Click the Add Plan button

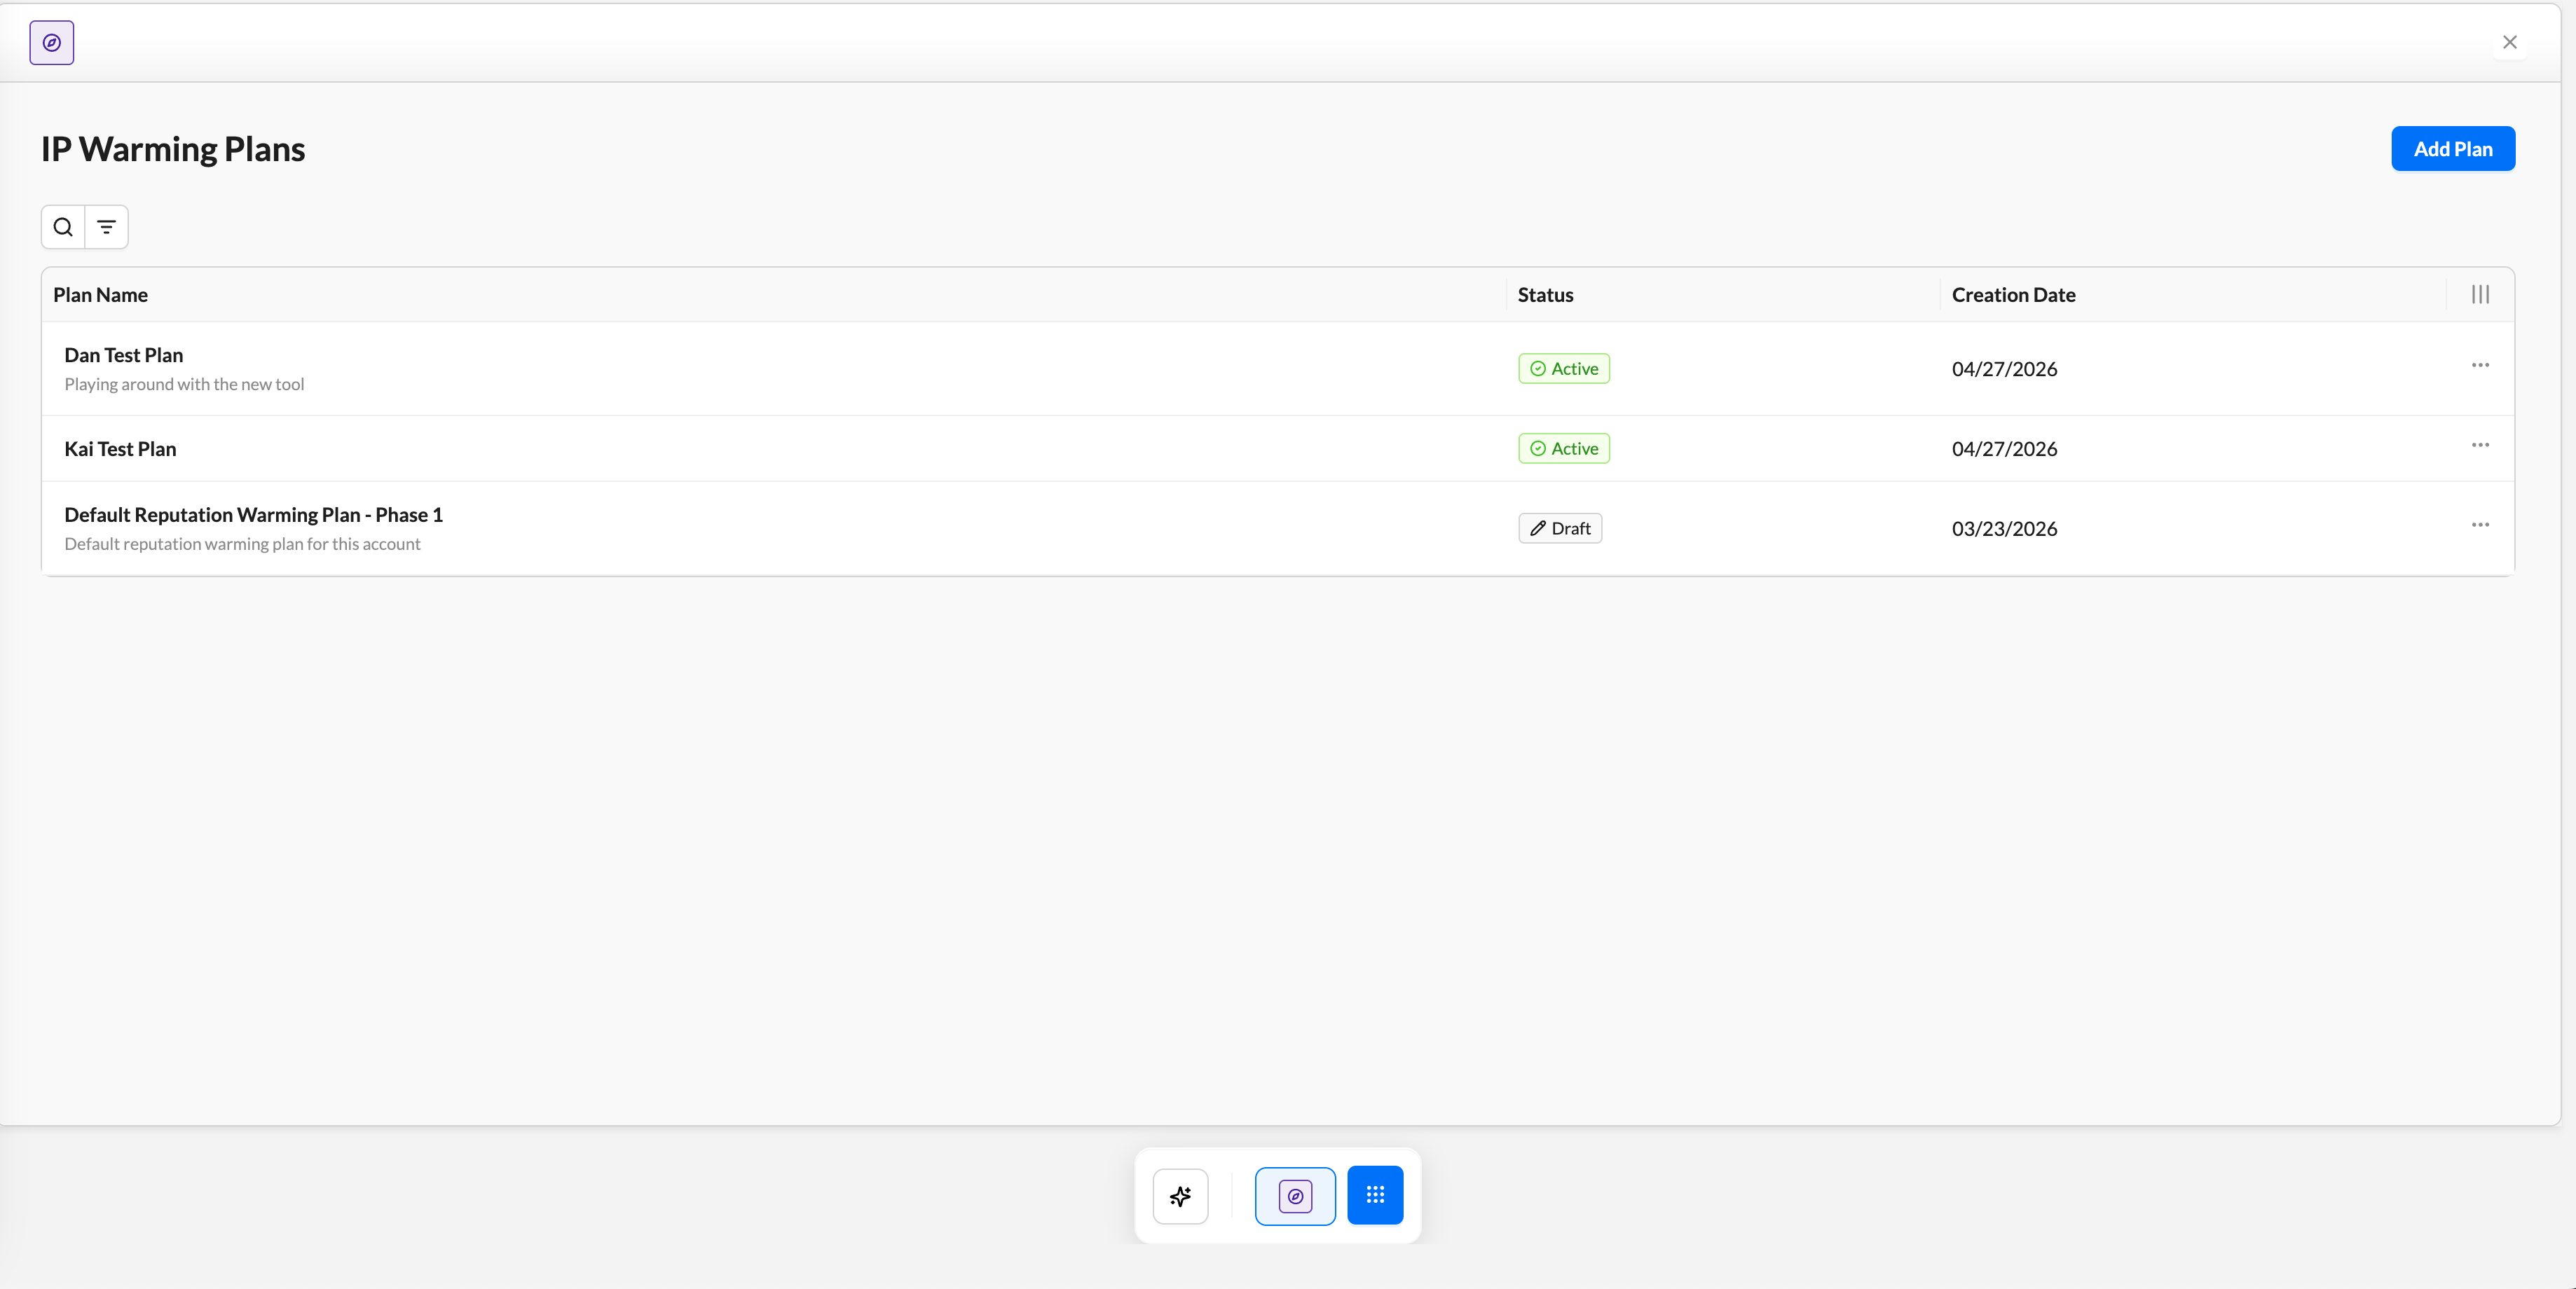(2452, 149)
